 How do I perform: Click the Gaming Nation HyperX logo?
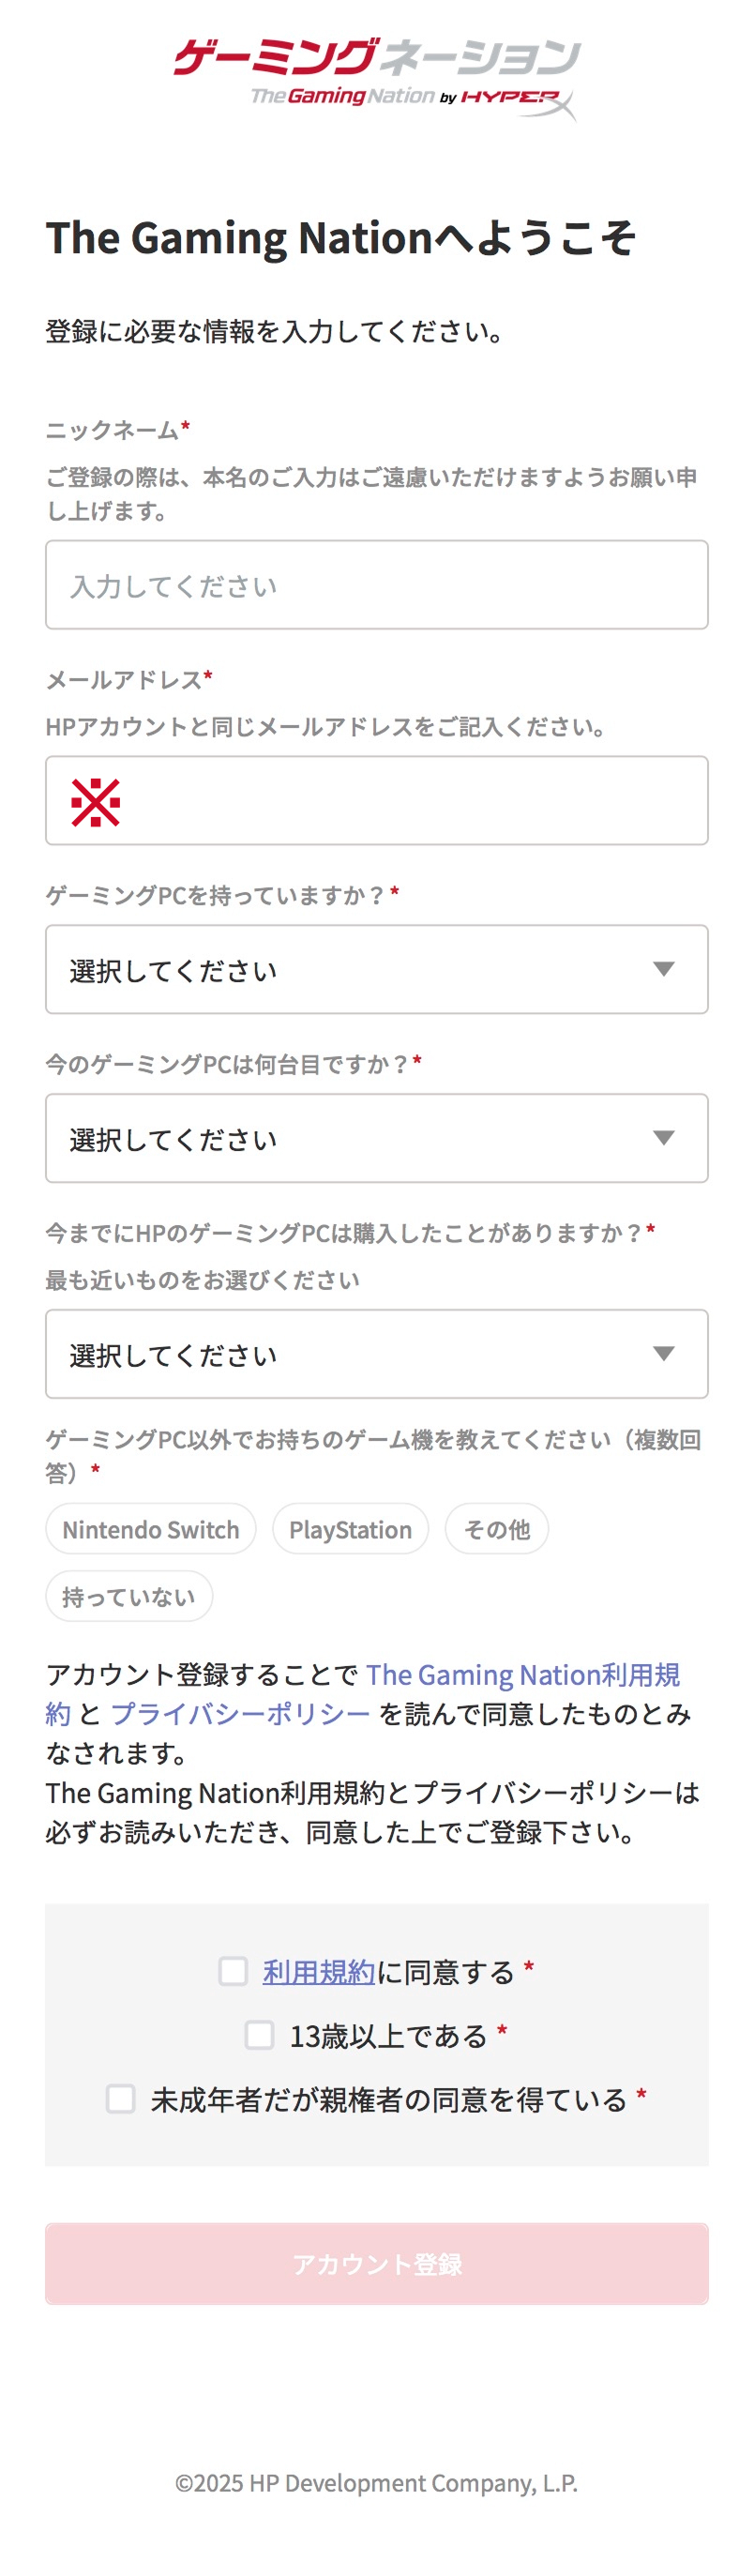pos(376,78)
